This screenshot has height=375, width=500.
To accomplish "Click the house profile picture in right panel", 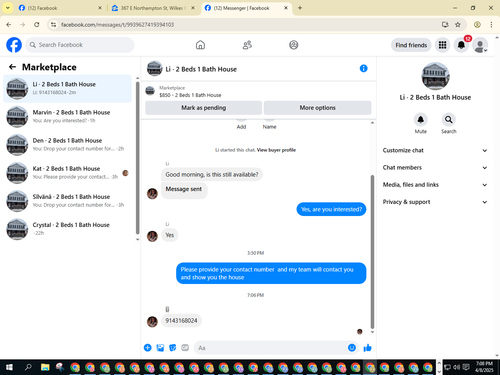I will coord(435,76).
